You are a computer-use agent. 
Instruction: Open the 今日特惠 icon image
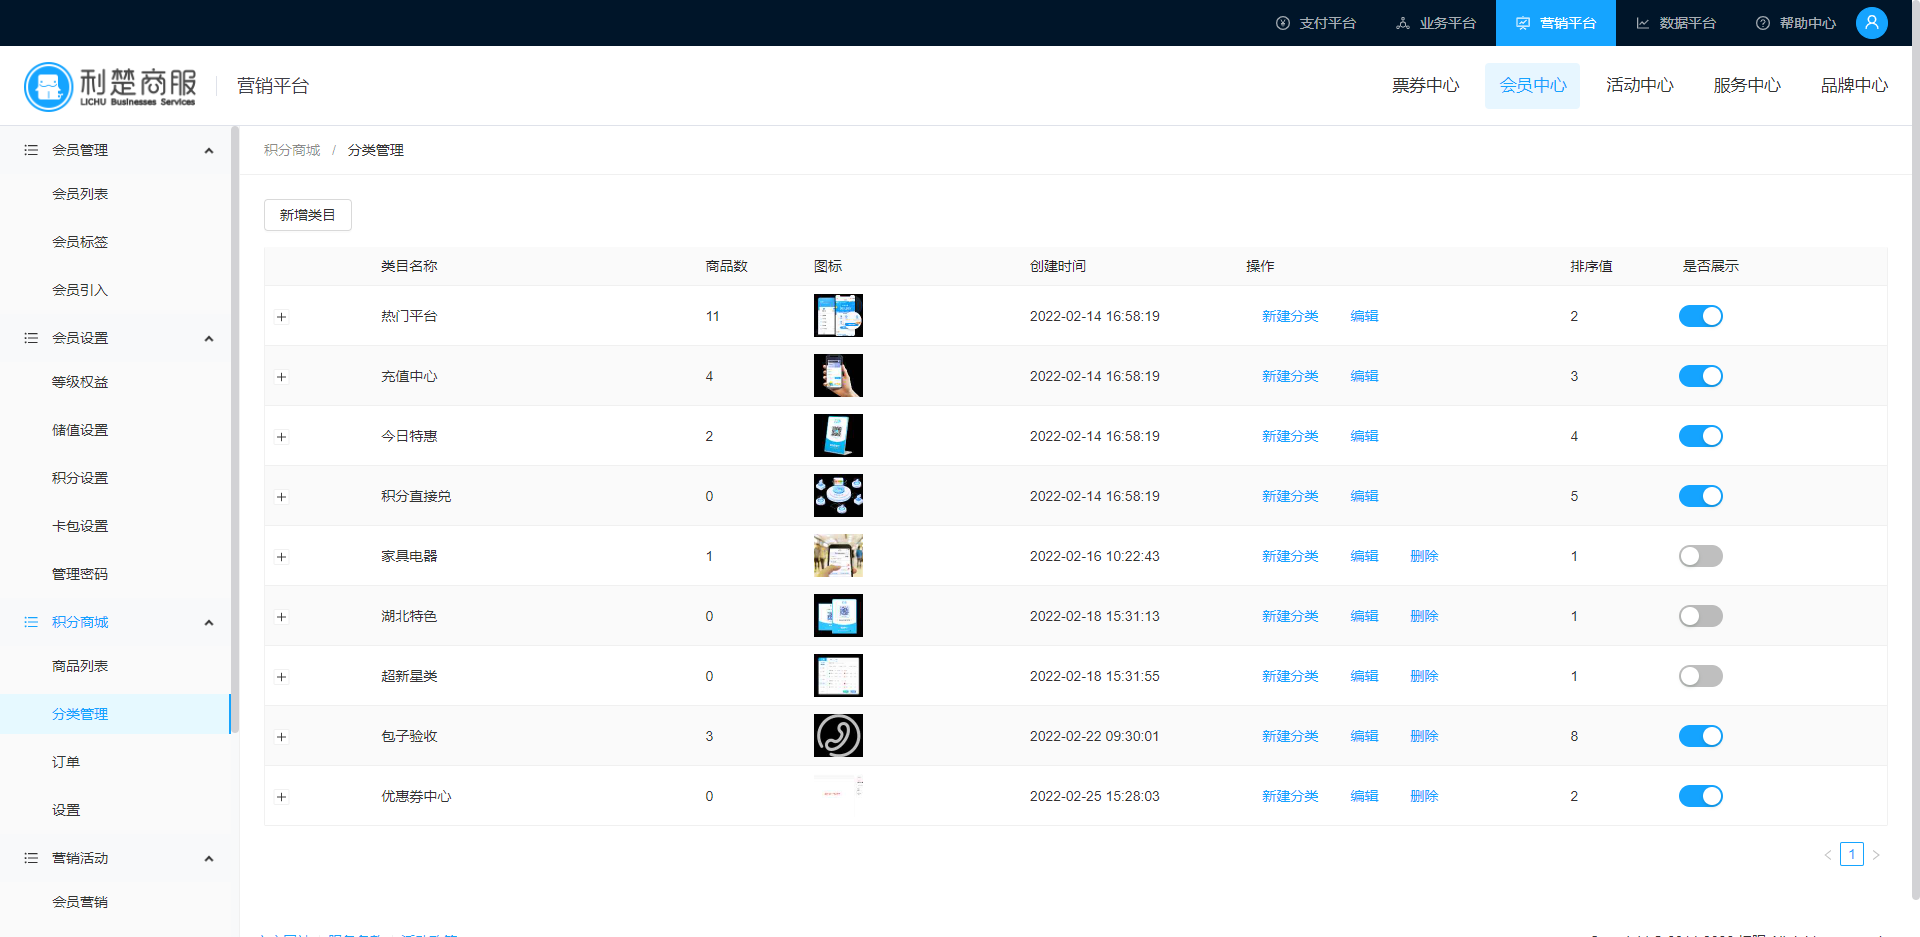click(838, 436)
